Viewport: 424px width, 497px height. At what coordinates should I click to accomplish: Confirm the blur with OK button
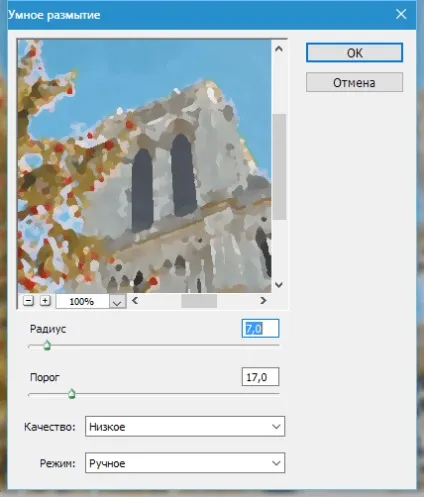354,53
